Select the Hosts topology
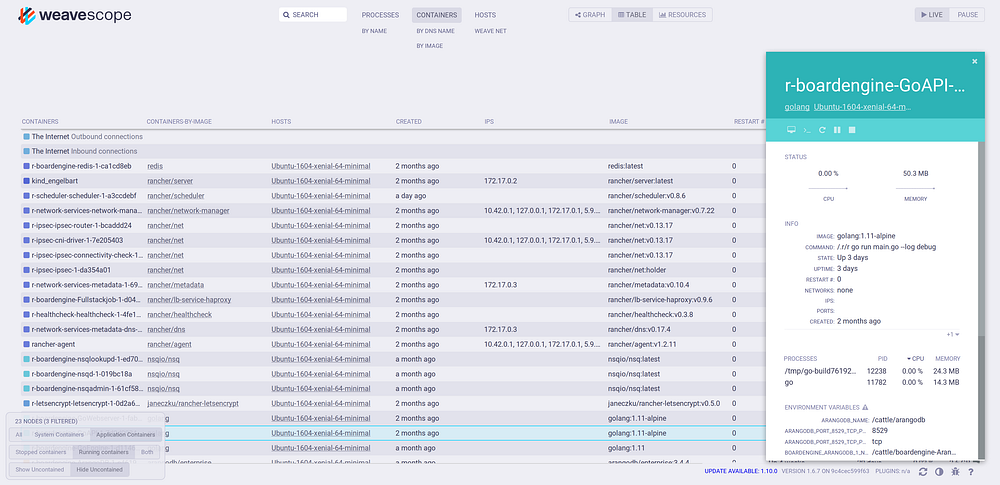 click(x=485, y=15)
